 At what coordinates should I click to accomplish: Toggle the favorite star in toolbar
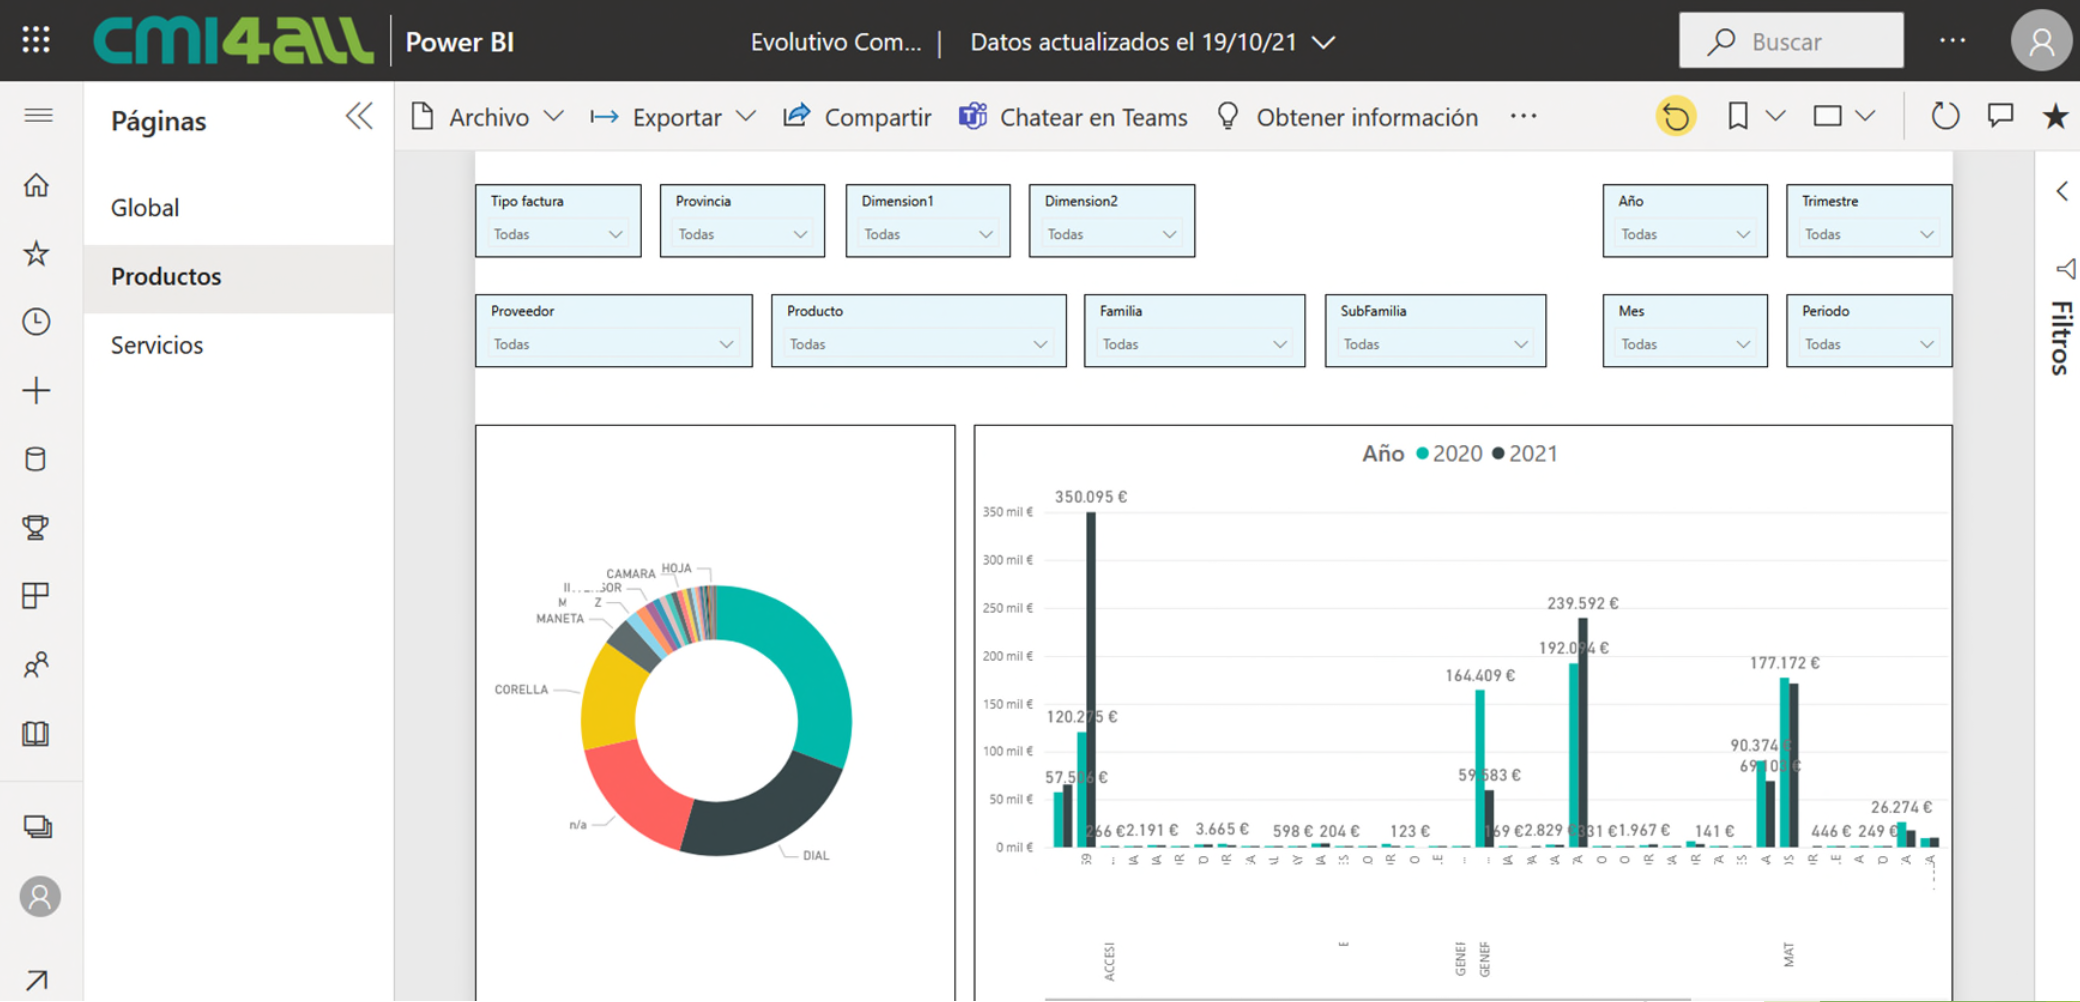coord(2054,117)
